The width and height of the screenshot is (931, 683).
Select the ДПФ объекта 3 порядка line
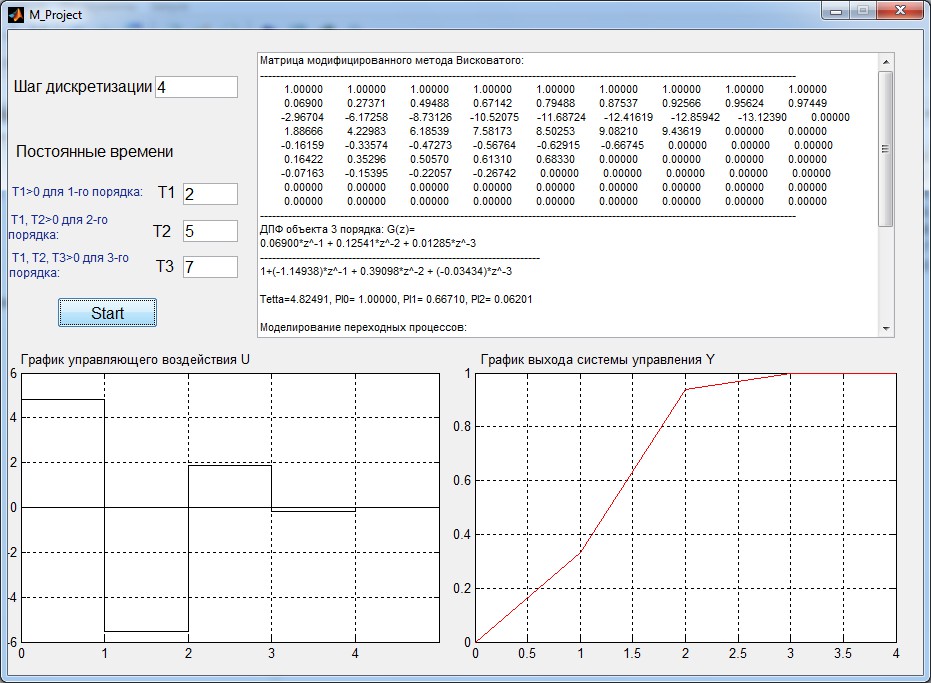337,229
